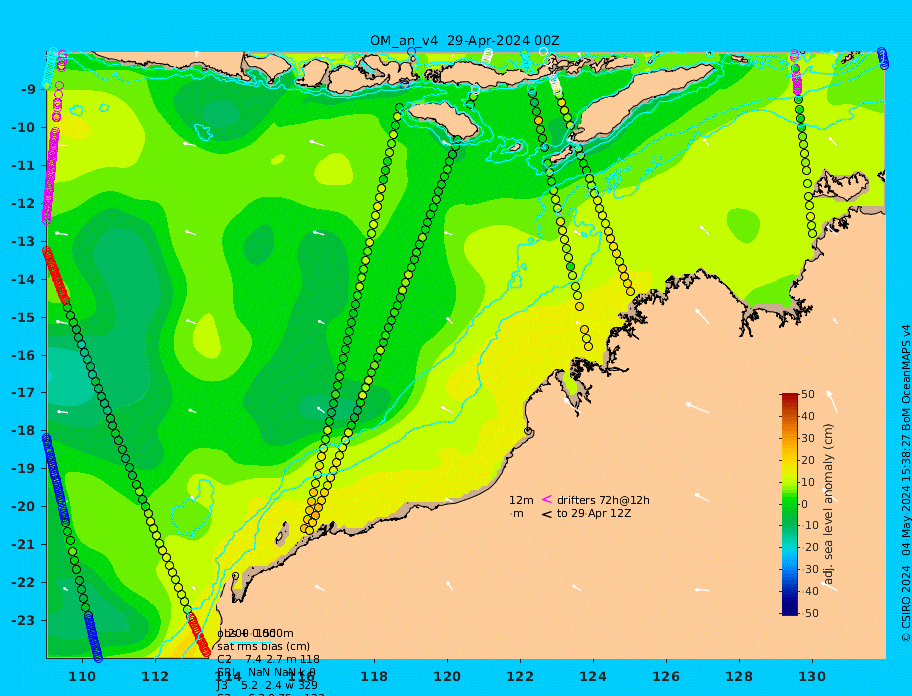Click the 'drifters 72h@12h' legend text
Viewport: 912px width, 696px height.
click(603, 500)
